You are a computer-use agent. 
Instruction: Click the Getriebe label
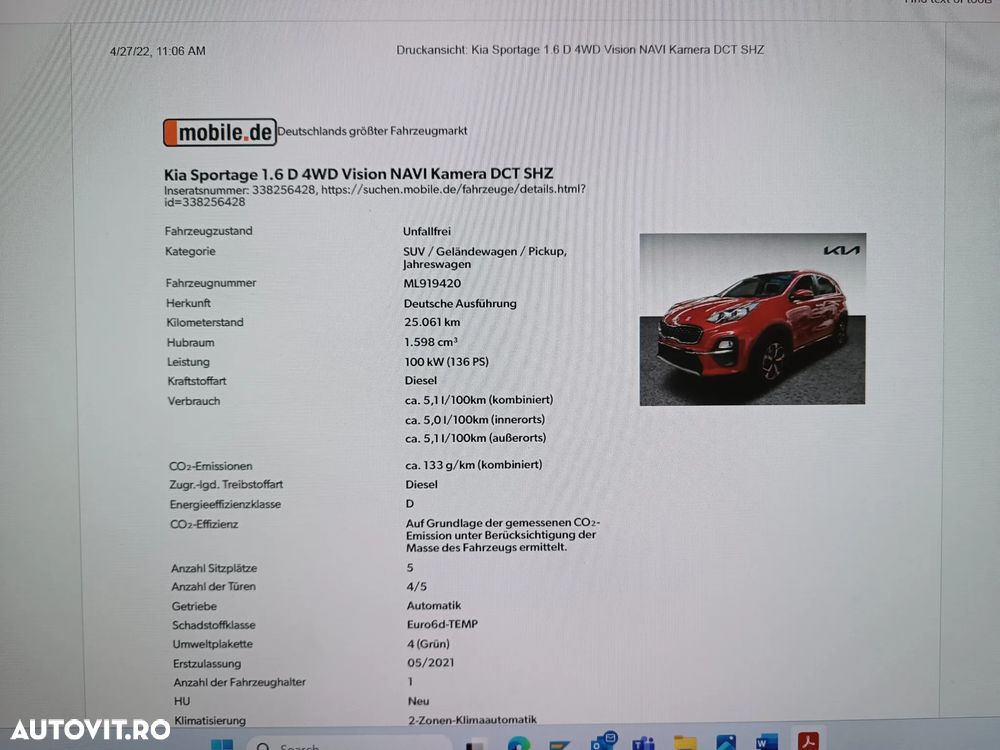coord(194,607)
